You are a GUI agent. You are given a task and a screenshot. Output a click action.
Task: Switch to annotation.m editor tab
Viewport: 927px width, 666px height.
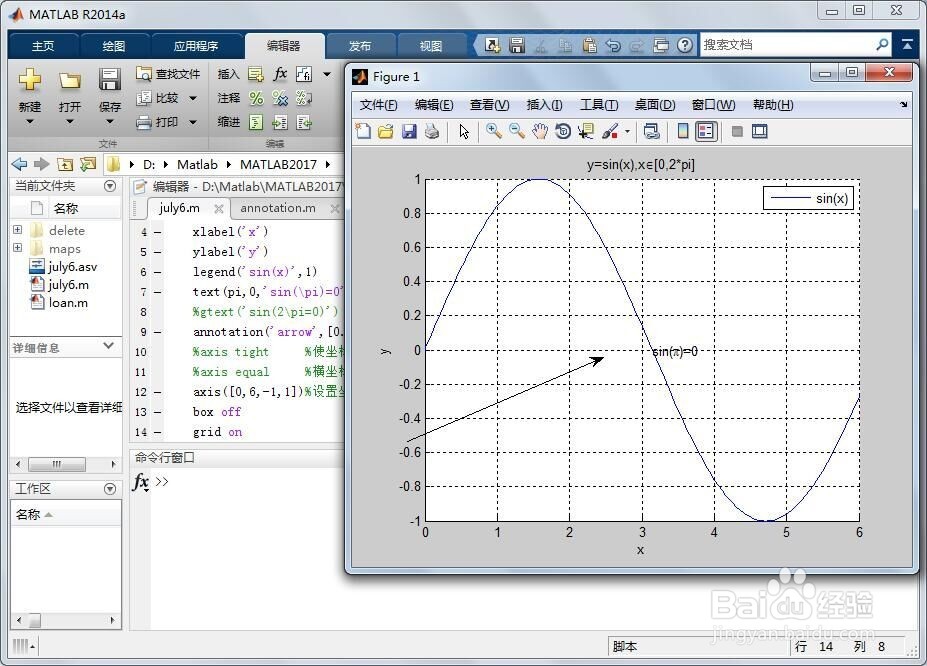tap(278, 208)
